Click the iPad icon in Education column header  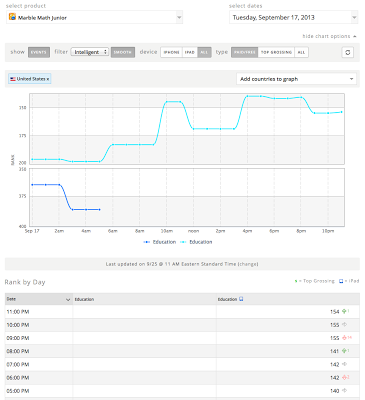point(241,299)
